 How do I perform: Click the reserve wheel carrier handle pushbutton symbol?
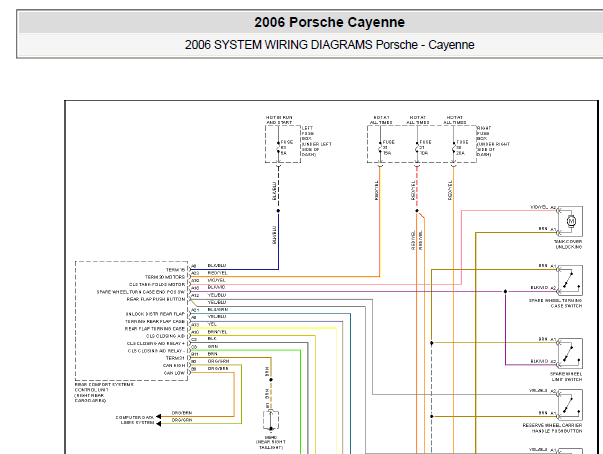pos(570,405)
